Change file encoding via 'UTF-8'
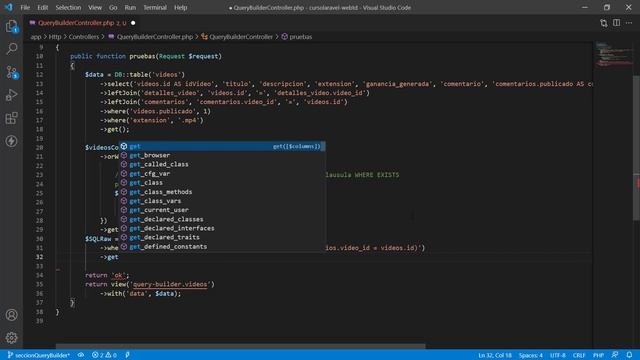640x360 pixels. pos(558,355)
